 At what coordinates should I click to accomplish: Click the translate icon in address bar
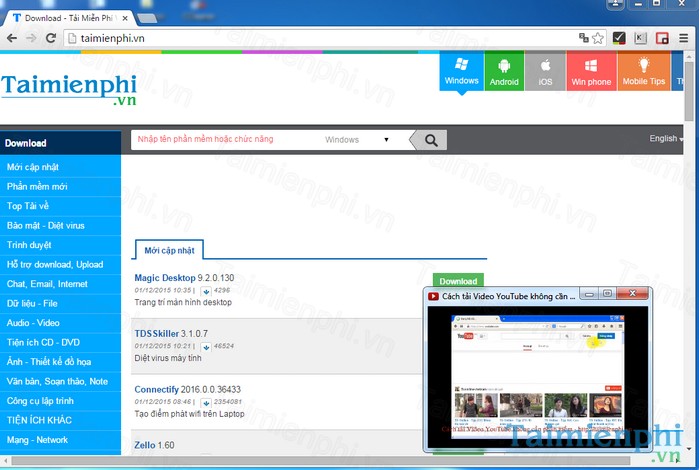pos(583,38)
